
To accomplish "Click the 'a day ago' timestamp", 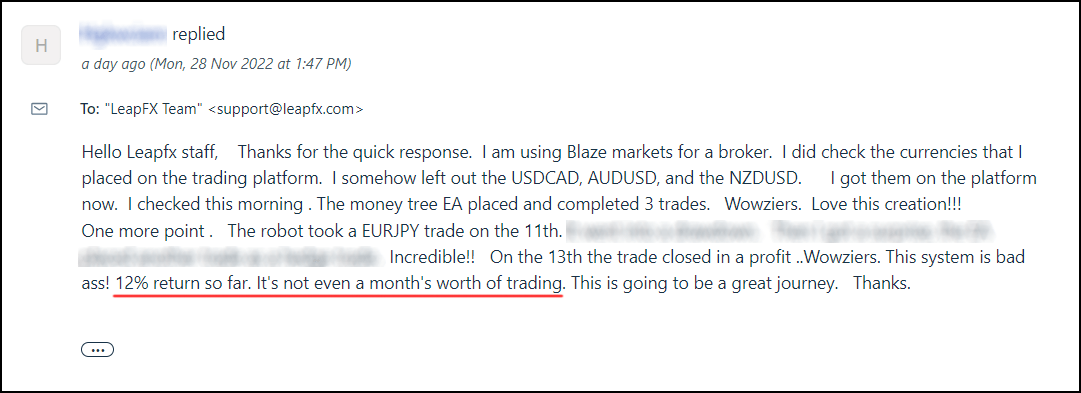I will point(113,64).
